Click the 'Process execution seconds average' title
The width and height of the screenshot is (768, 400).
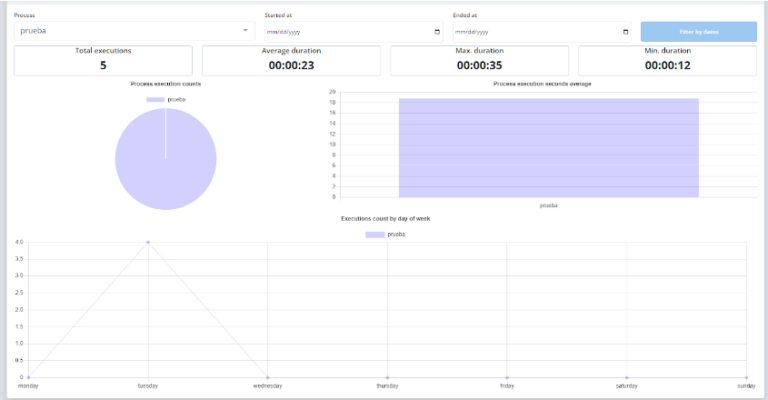coord(542,84)
